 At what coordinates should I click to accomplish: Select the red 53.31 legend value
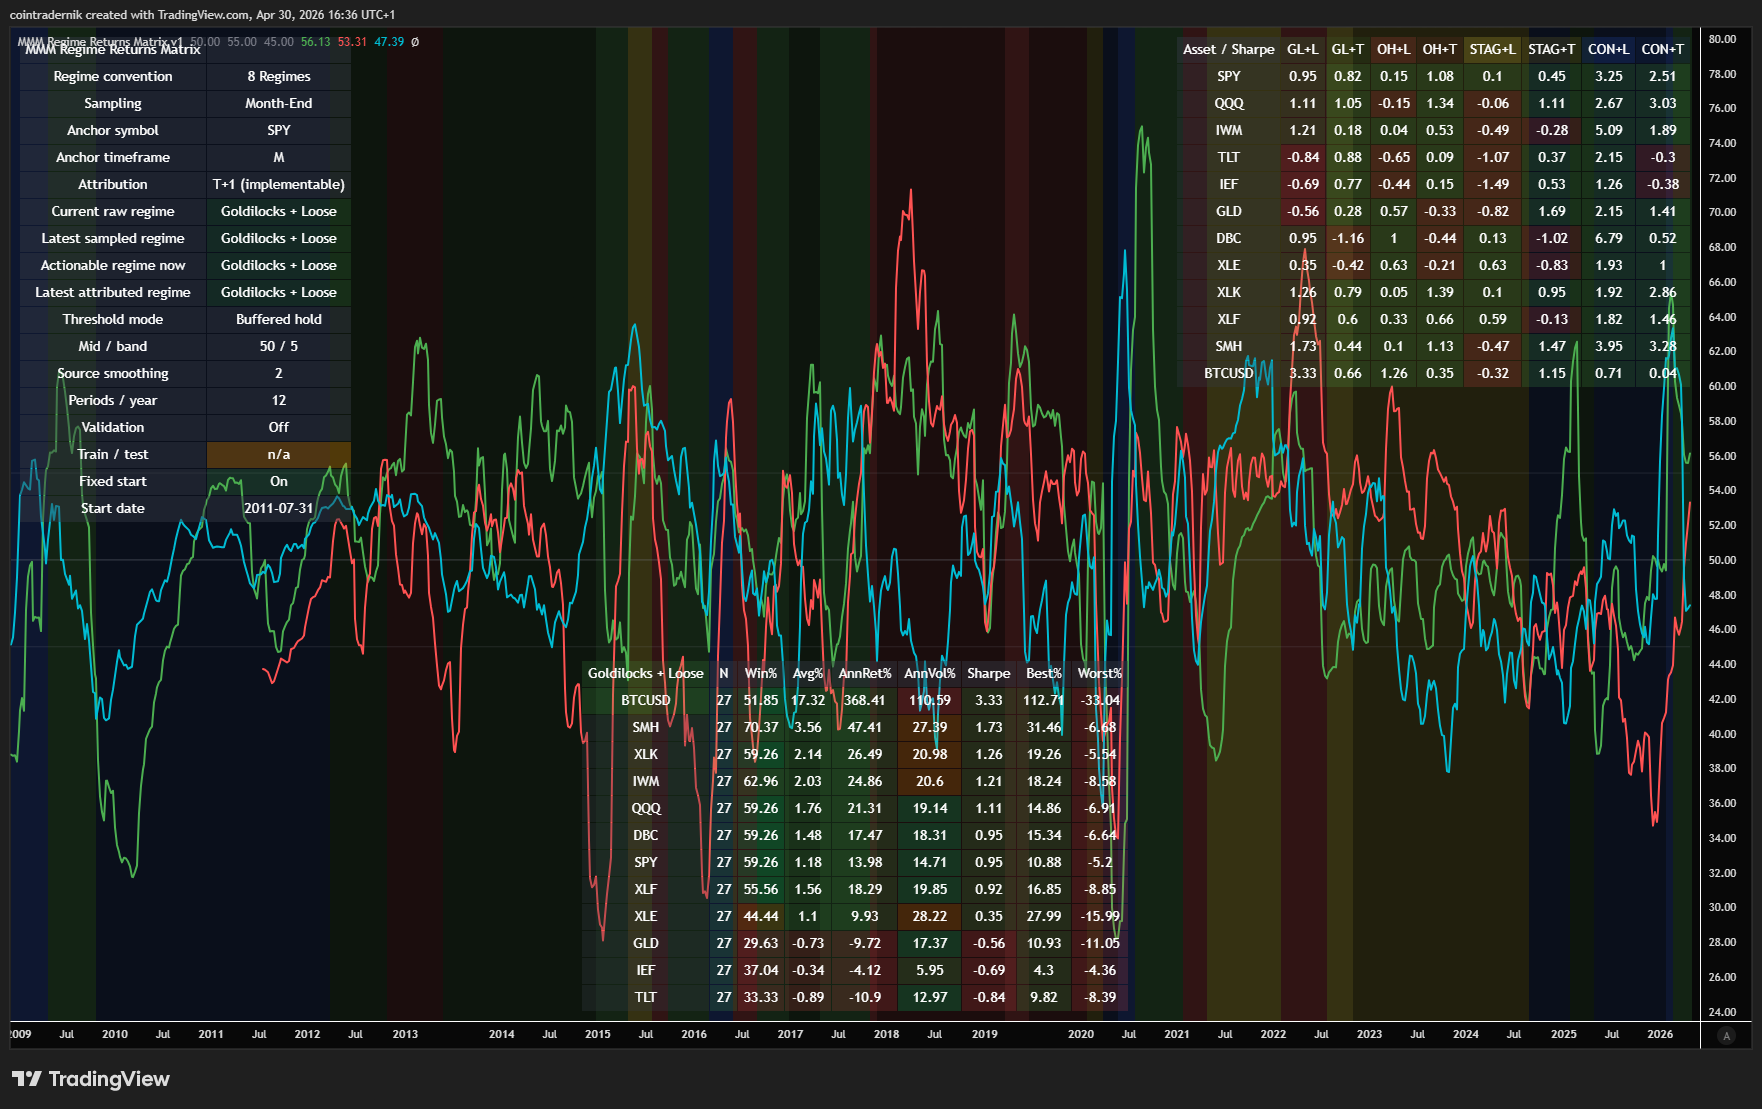pos(352,42)
